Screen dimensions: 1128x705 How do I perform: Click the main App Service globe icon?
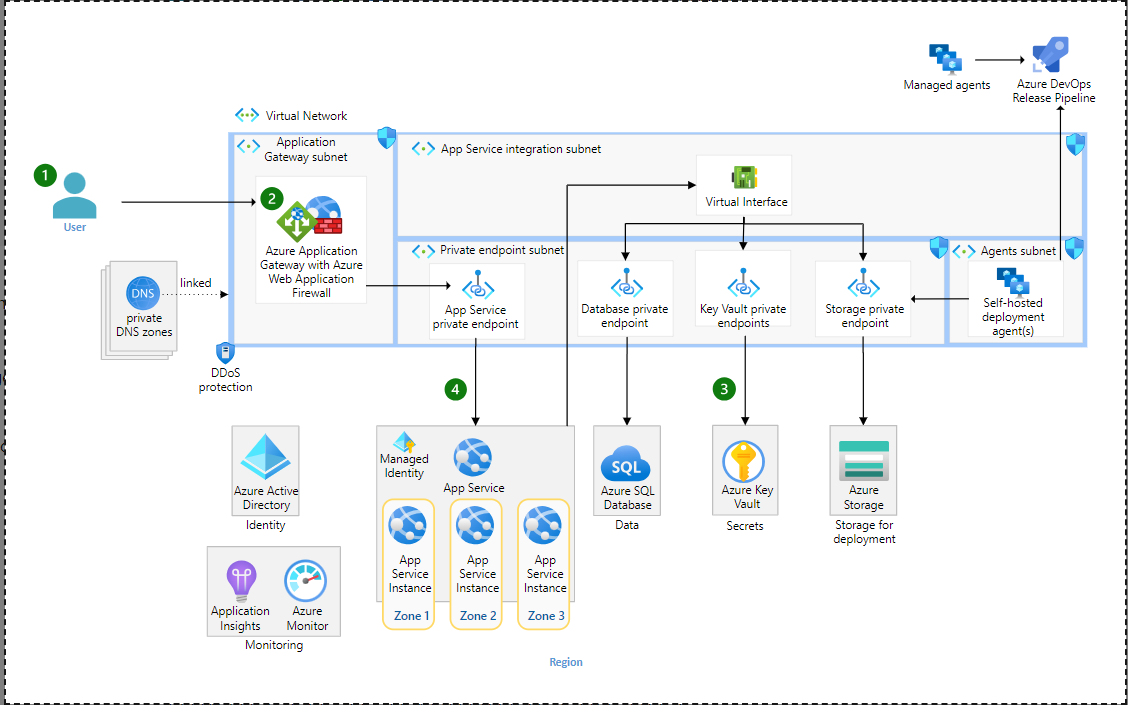coord(473,458)
